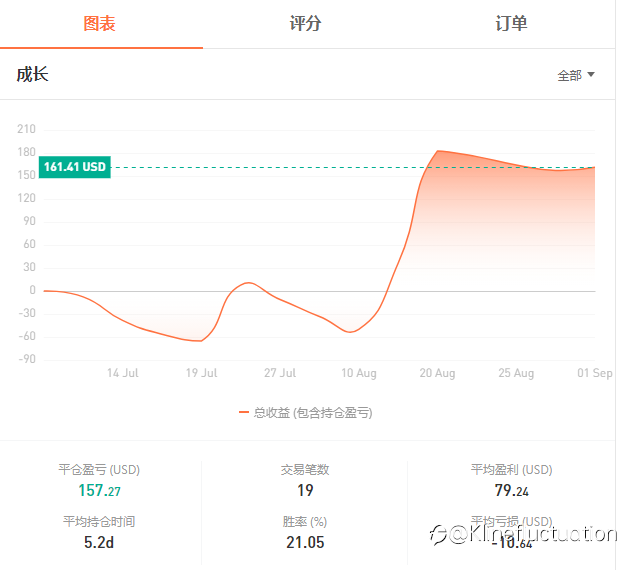
Task: Select the 10 Aug date label
Action: click(359, 373)
